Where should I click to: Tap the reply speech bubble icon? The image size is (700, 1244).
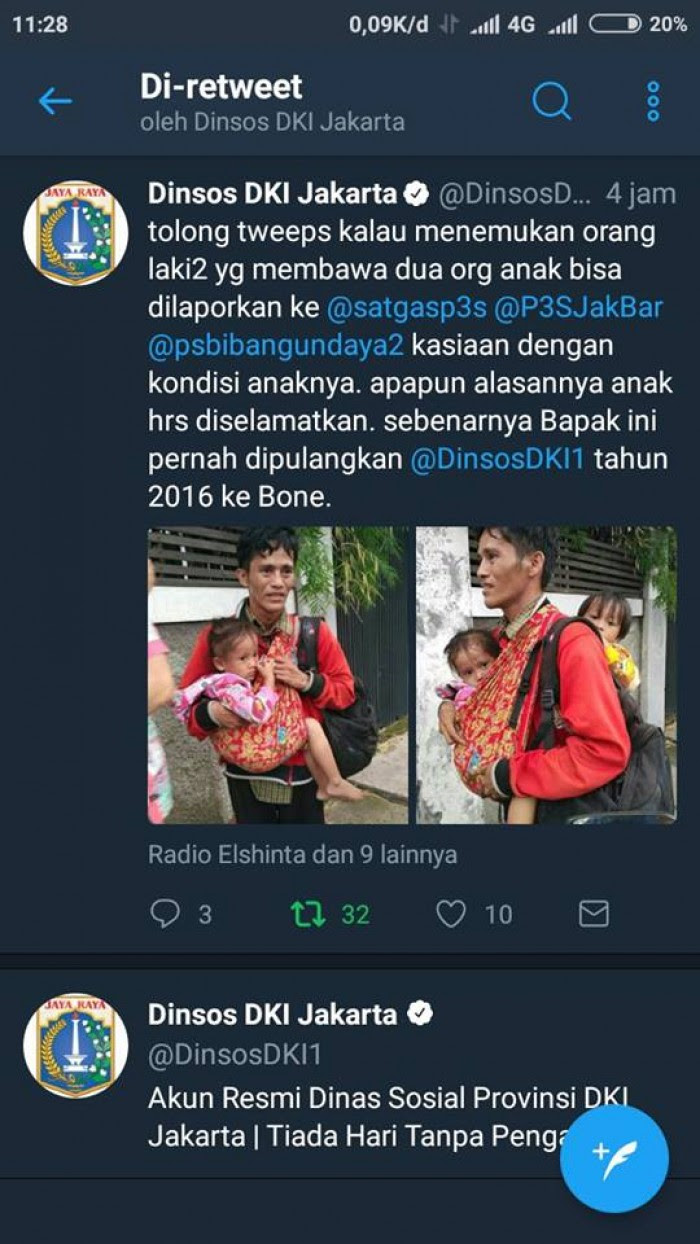[x=164, y=913]
